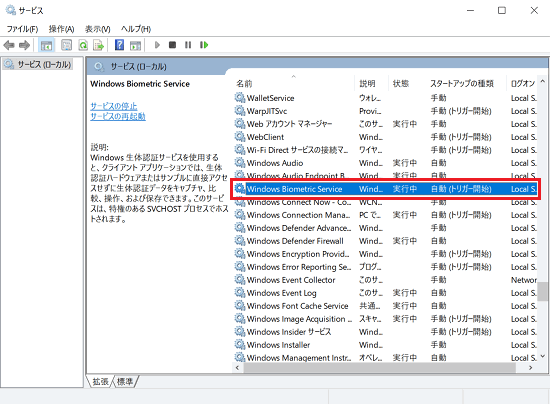Click the Refresh toolbar icon
The height and width of the screenshot is (404, 550).
click(83, 45)
